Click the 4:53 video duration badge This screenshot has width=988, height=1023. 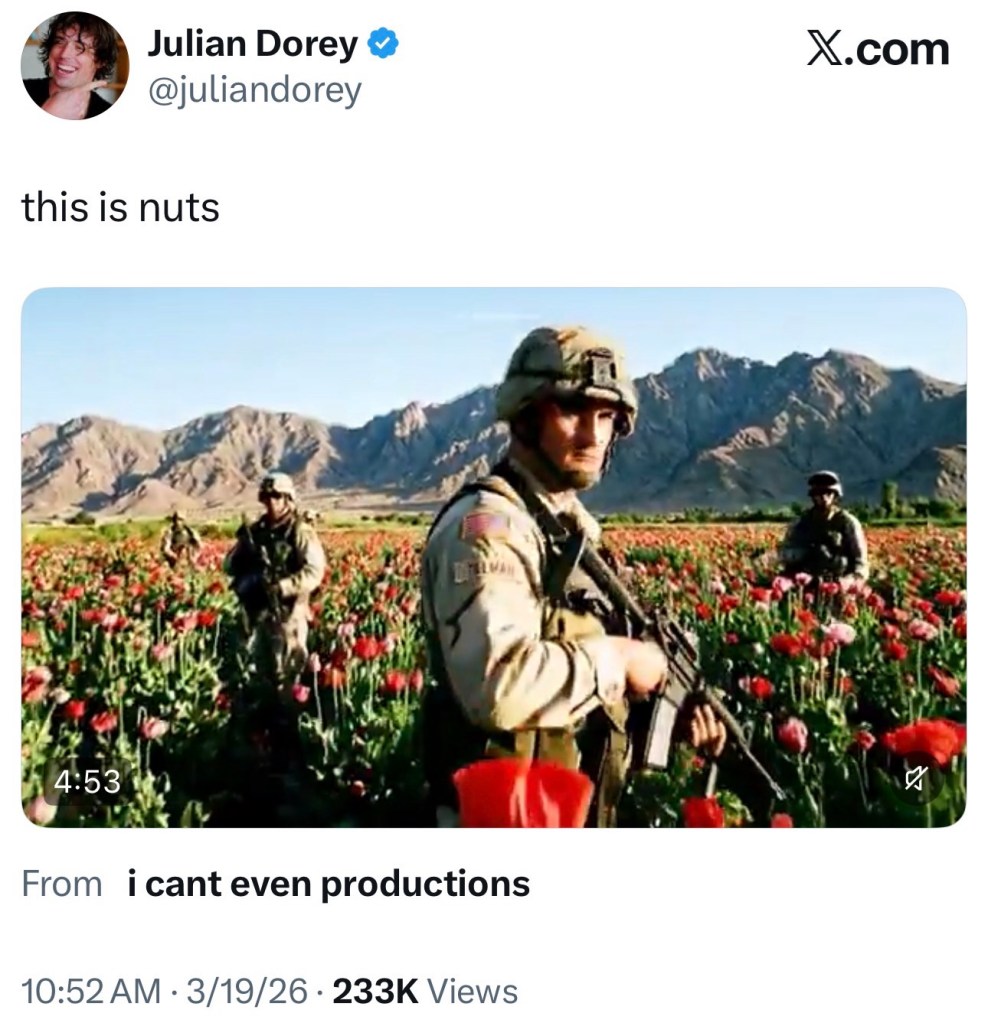click(87, 781)
